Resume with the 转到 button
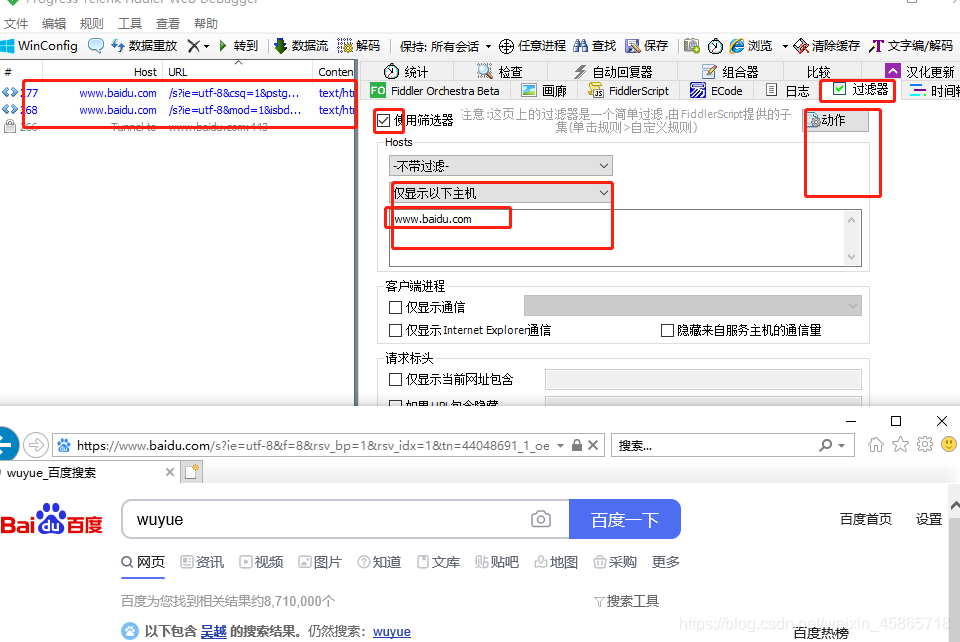This screenshot has width=960, height=642. [x=239, y=46]
